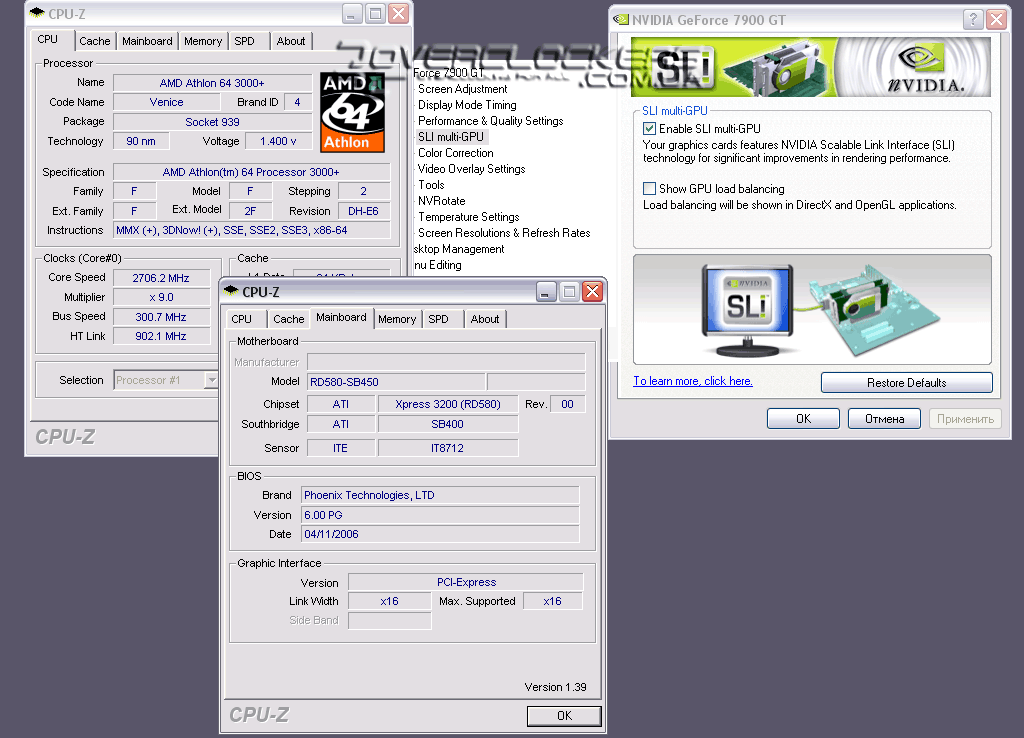Screen dimensions: 1024x738
Task: Select Mainboard tab in front CPU-Z window
Action: click(342, 317)
